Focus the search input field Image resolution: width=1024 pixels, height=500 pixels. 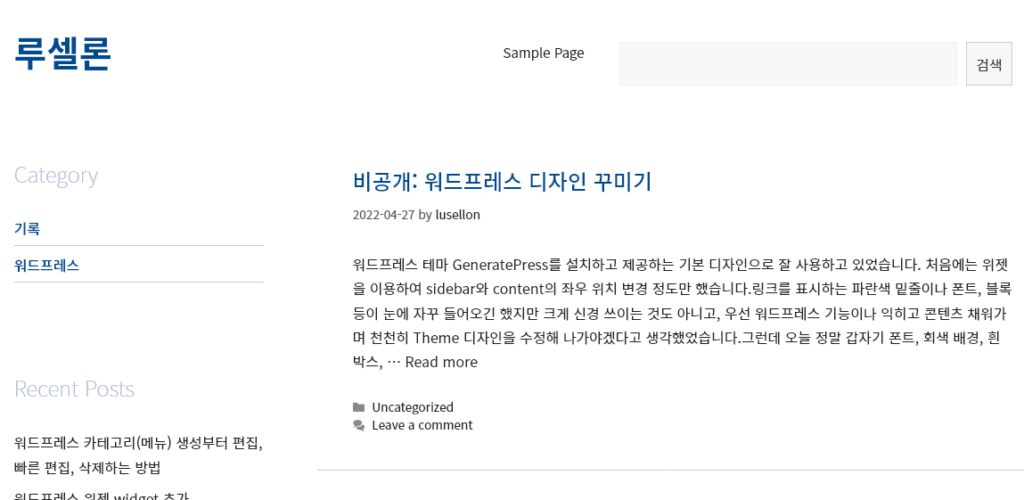(x=788, y=64)
